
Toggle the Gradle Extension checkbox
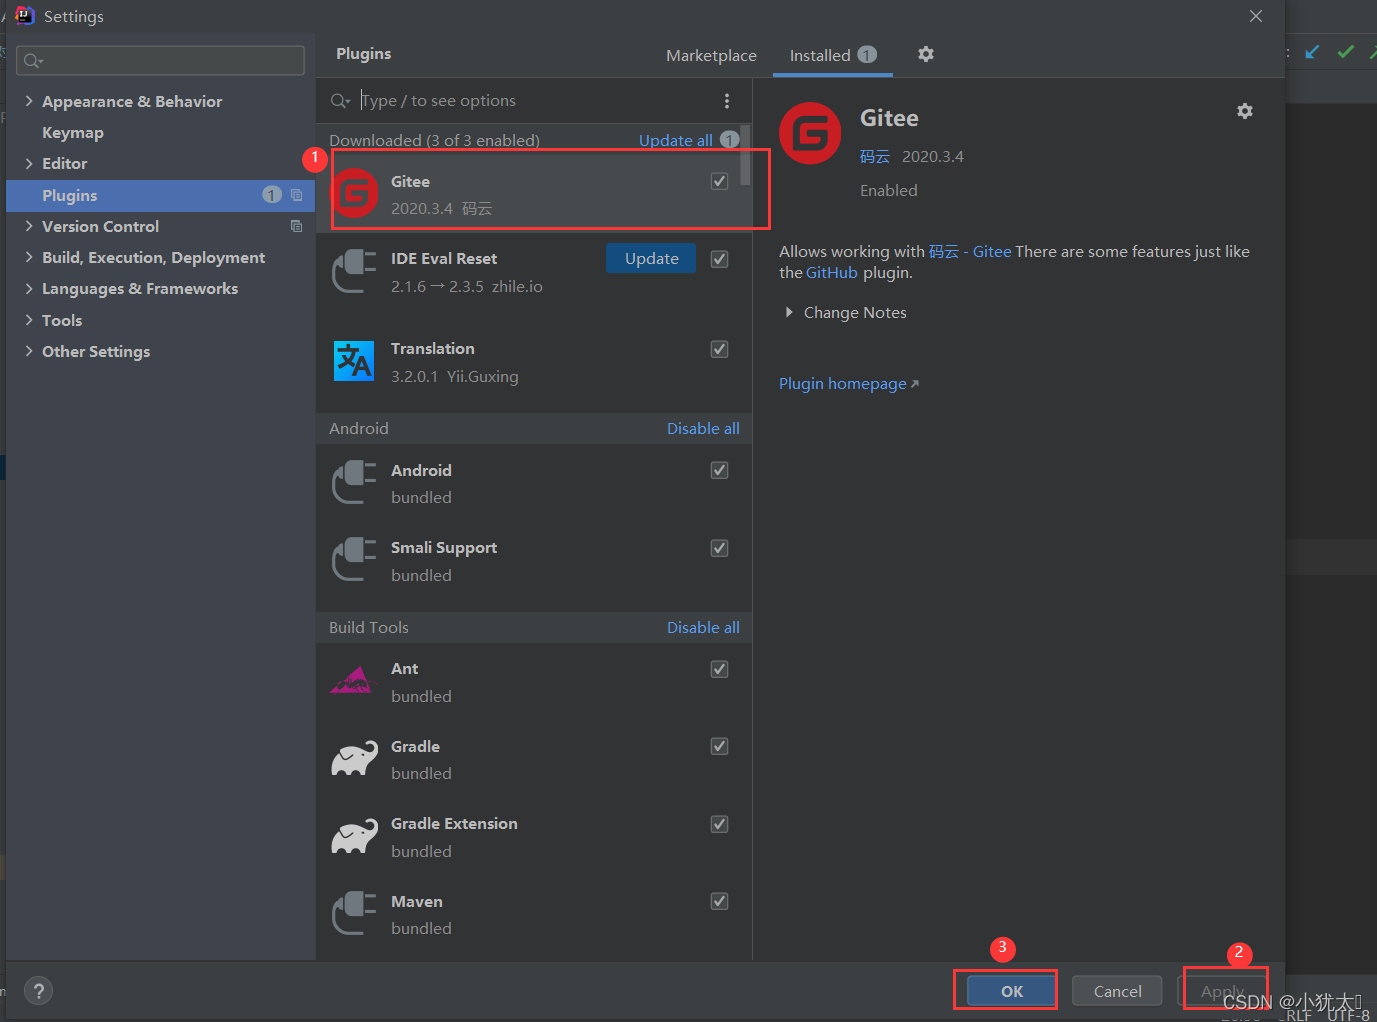[719, 824]
